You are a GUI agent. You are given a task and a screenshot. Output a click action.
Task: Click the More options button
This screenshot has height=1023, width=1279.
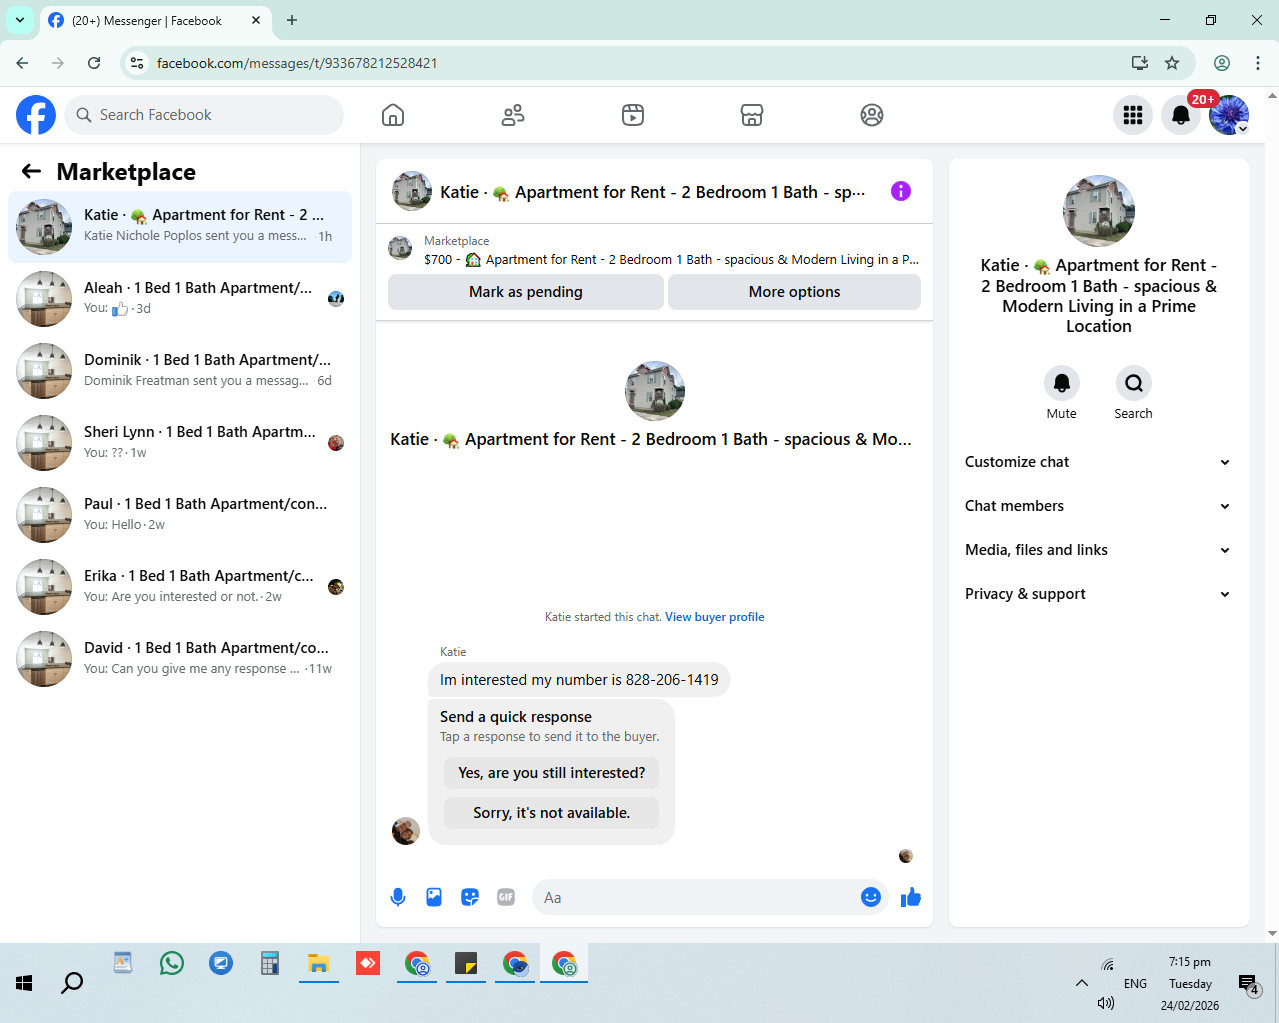[794, 292]
